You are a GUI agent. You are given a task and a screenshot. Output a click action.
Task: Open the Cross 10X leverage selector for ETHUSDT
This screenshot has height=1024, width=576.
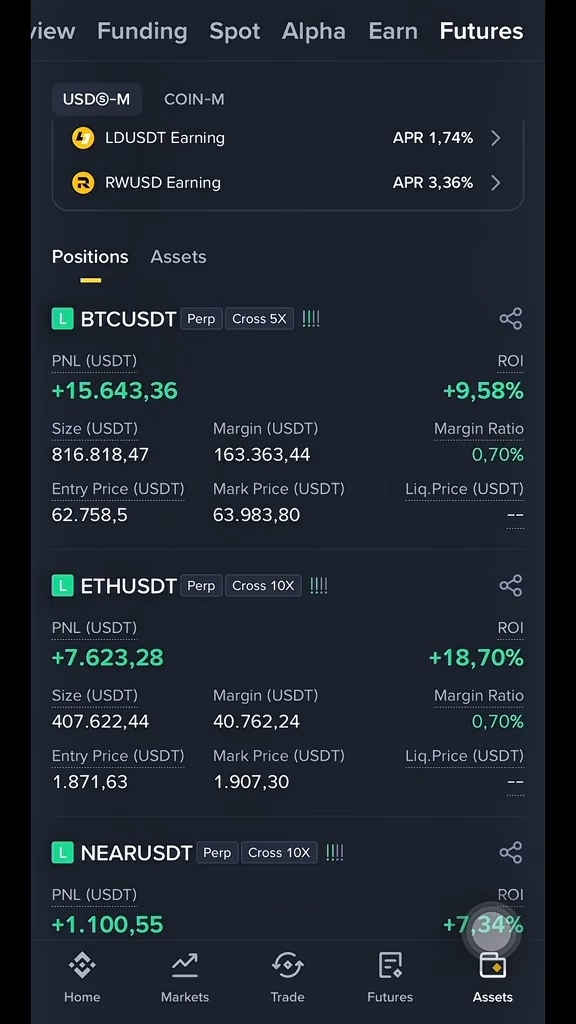[x=263, y=586]
